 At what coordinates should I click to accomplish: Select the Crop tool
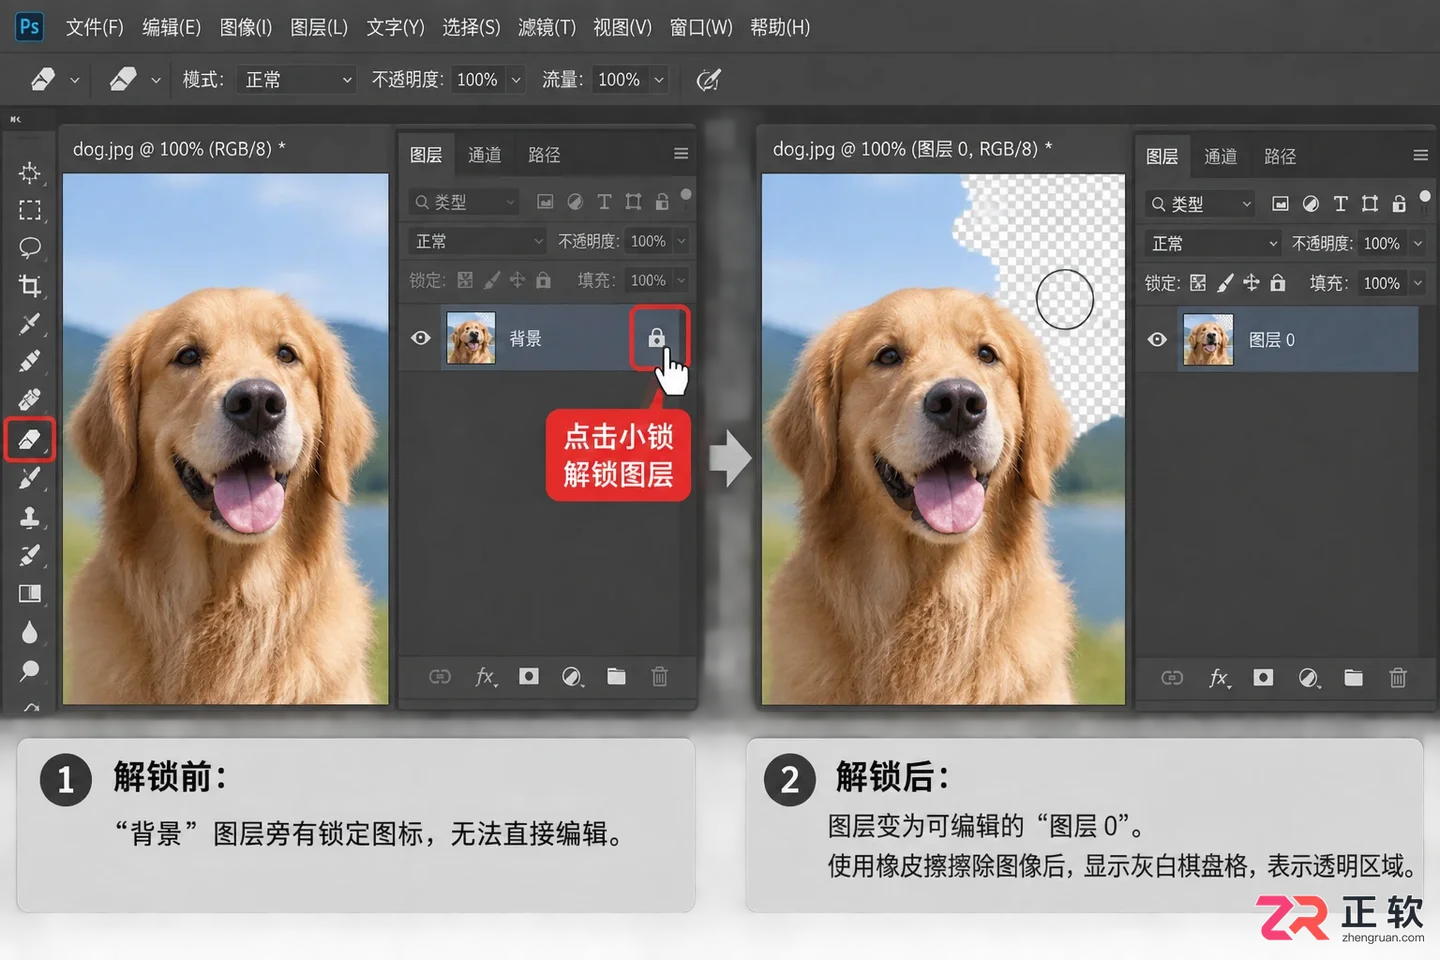pos(30,286)
